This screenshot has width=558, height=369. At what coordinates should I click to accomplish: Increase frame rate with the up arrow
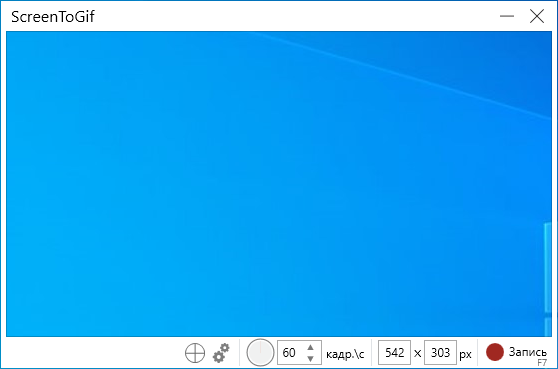(x=310, y=347)
